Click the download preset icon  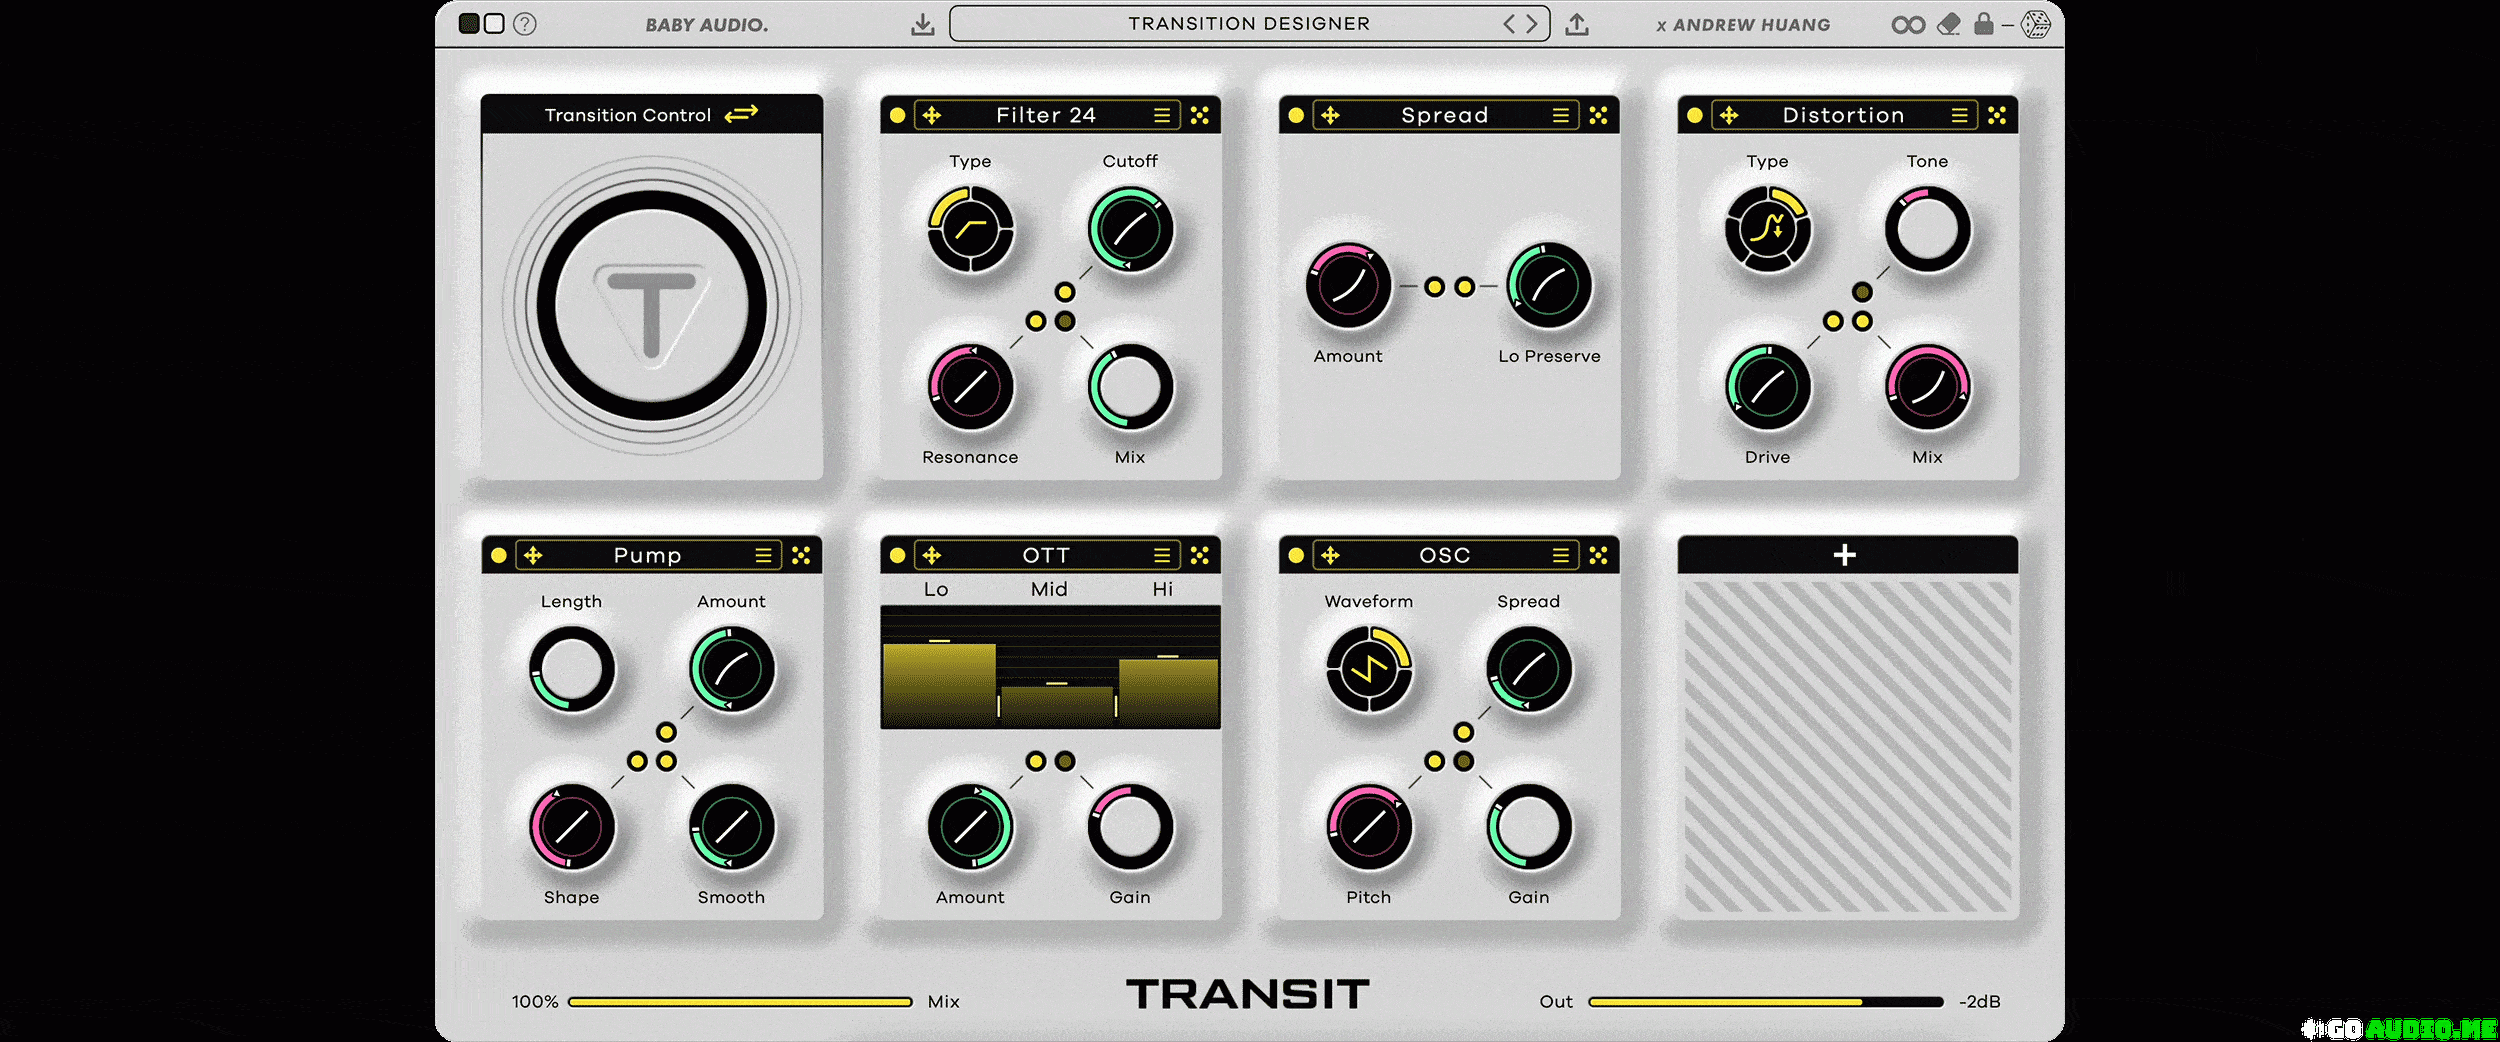[922, 24]
